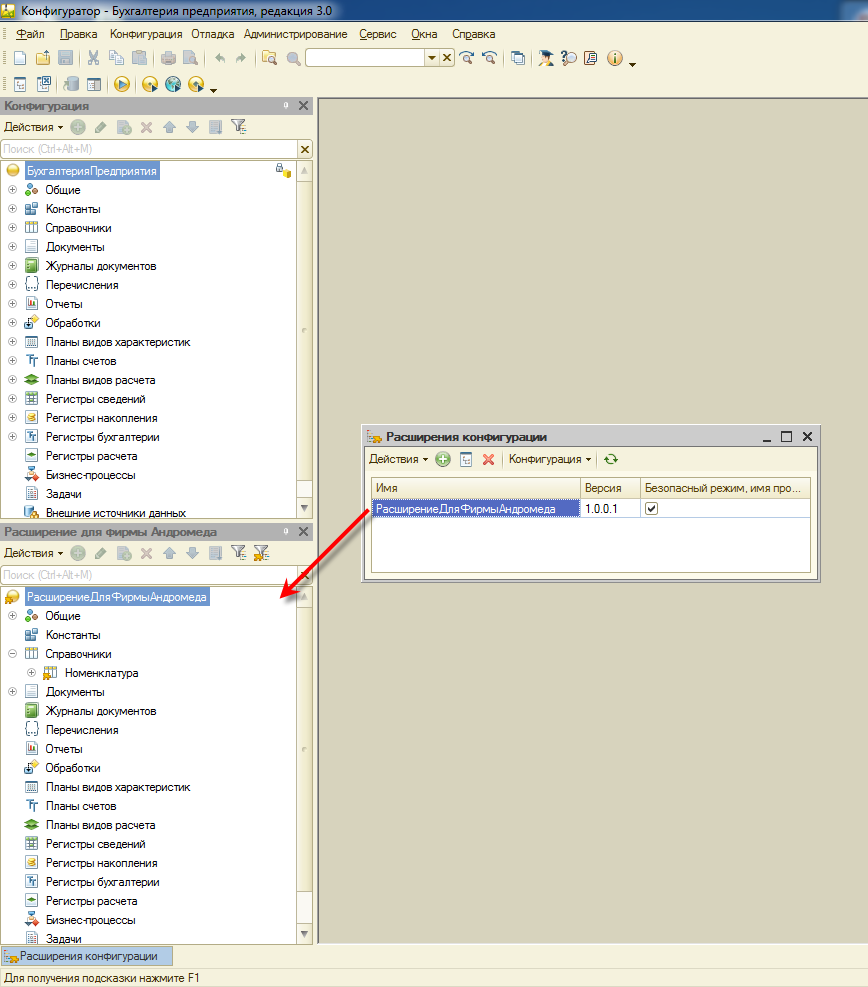The width and height of the screenshot is (868, 987).
Task: Click the Cut scissors icon
Action: pyautogui.click(x=93, y=59)
